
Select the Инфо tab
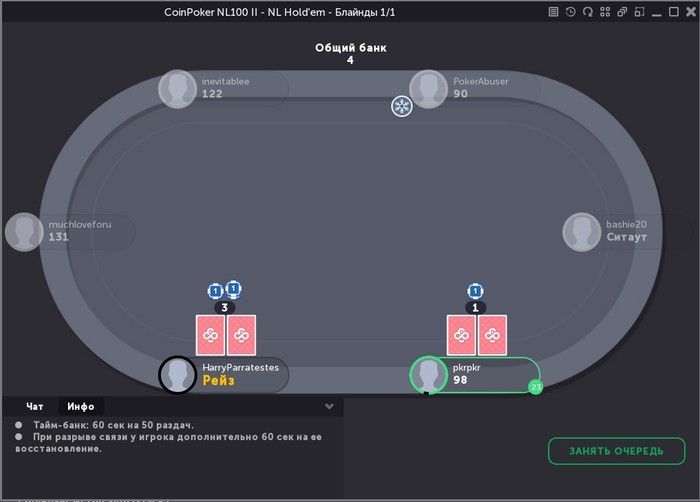coord(81,406)
